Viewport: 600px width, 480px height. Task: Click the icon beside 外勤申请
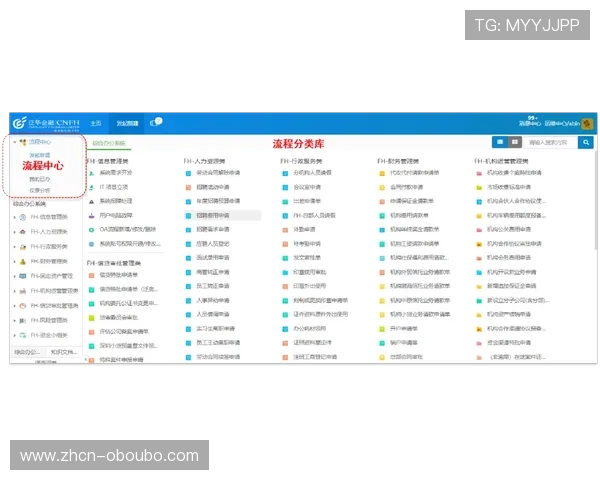(285, 230)
